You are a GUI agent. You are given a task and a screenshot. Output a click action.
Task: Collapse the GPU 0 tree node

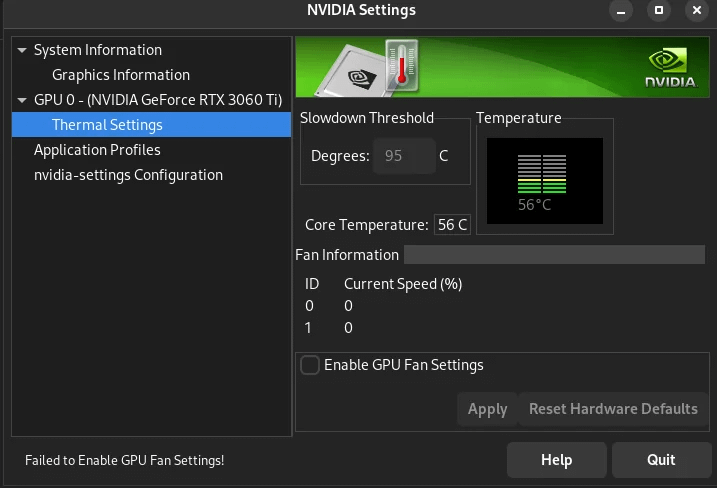(22, 100)
